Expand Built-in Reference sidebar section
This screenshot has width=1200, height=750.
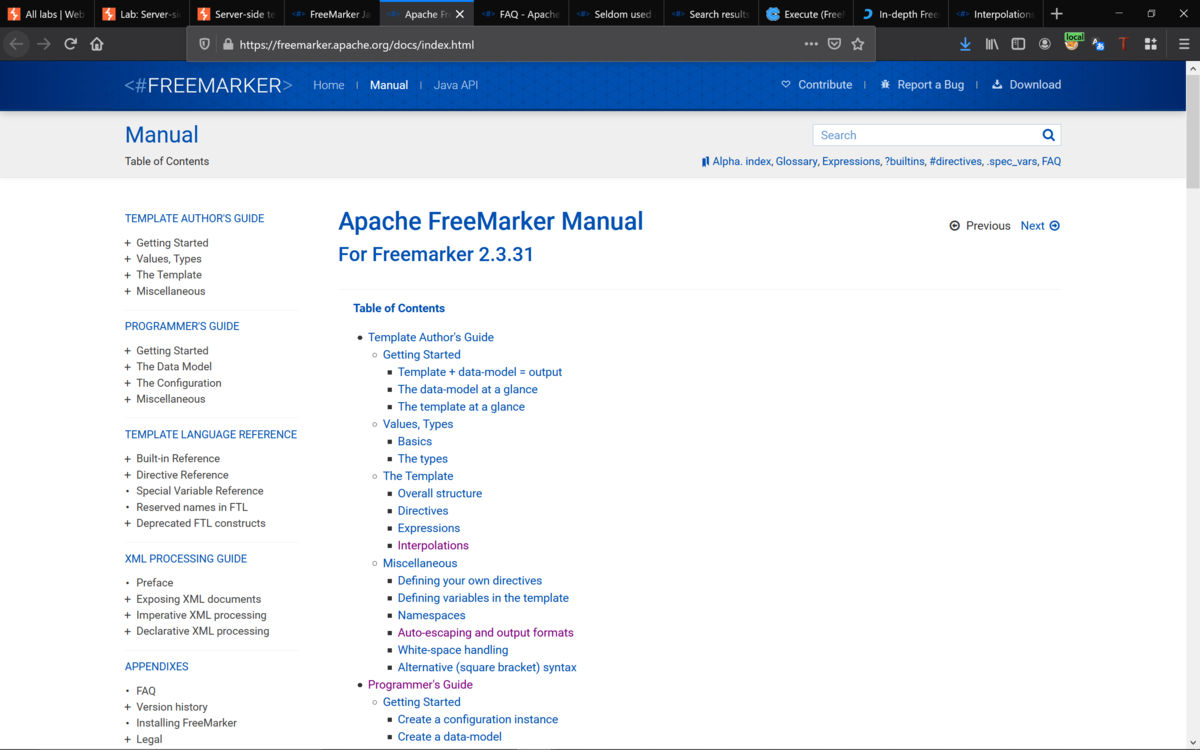pyautogui.click(x=128, y=459)
